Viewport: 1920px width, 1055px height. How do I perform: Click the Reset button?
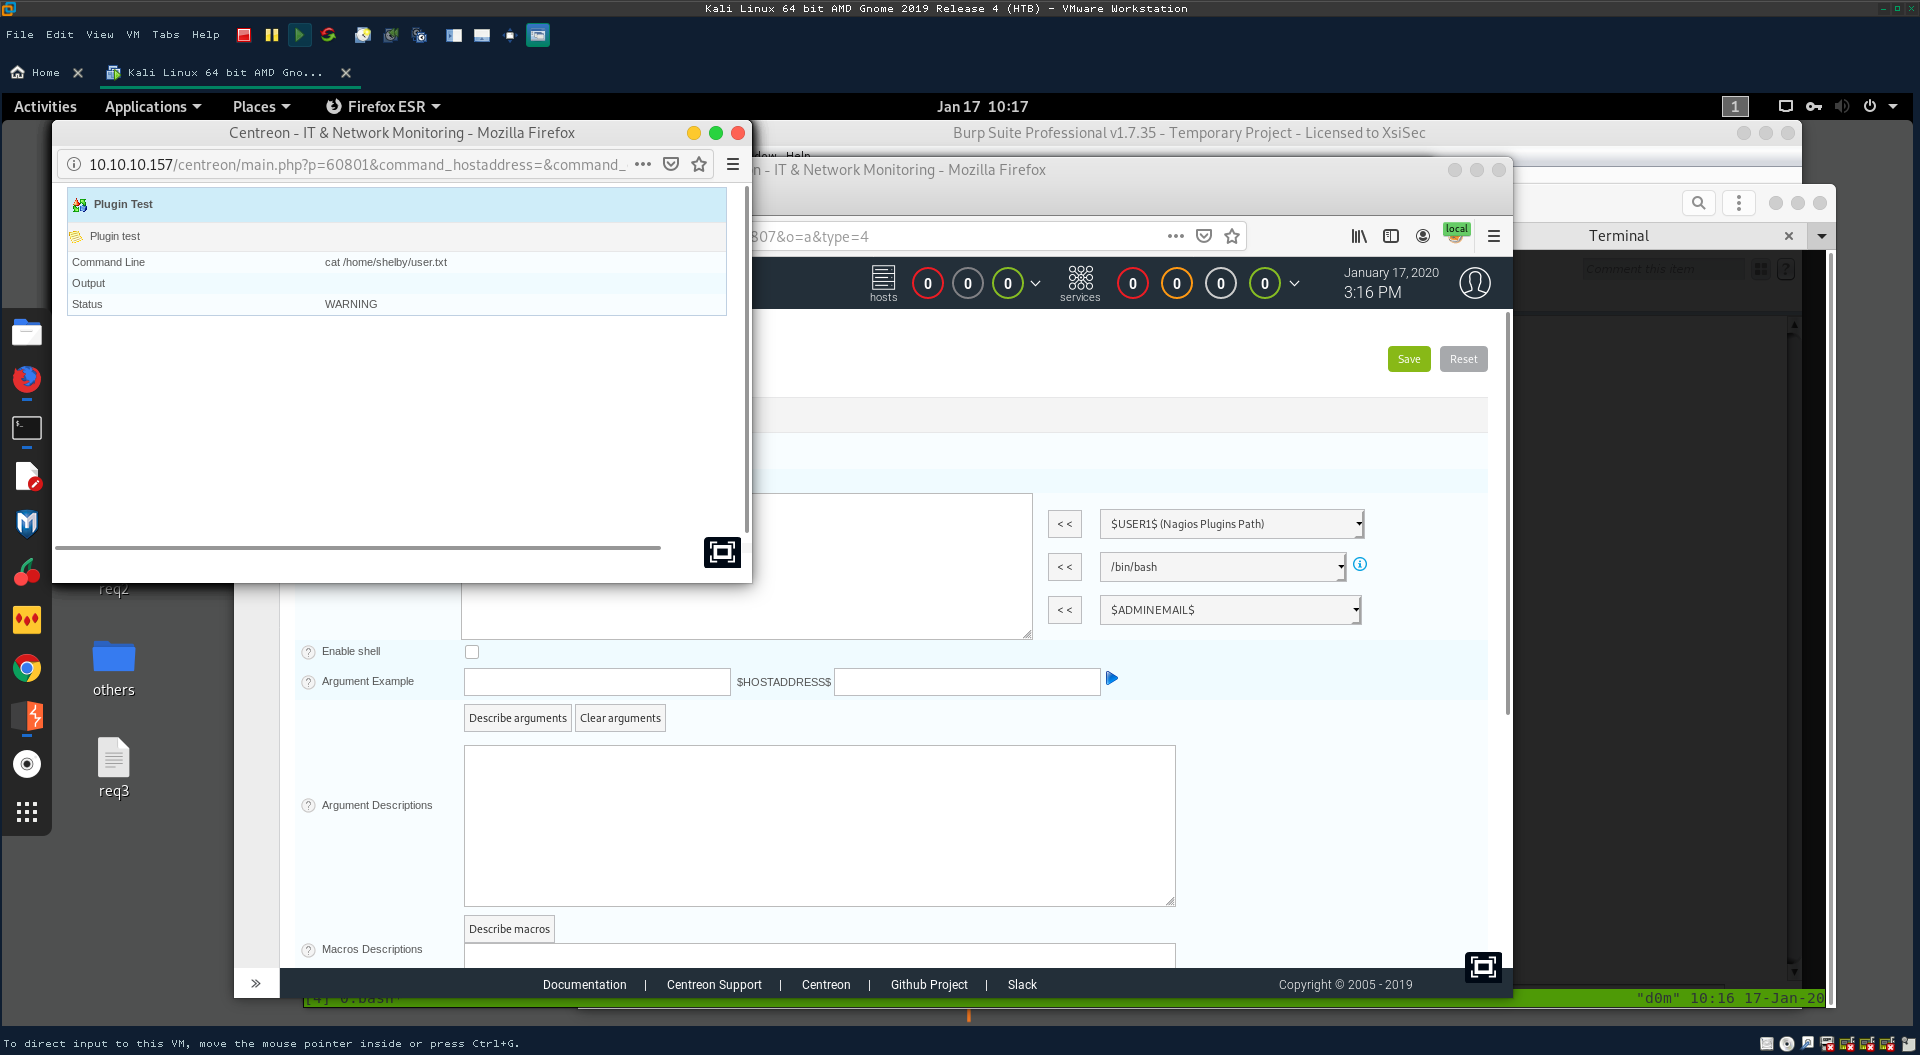1464,359
